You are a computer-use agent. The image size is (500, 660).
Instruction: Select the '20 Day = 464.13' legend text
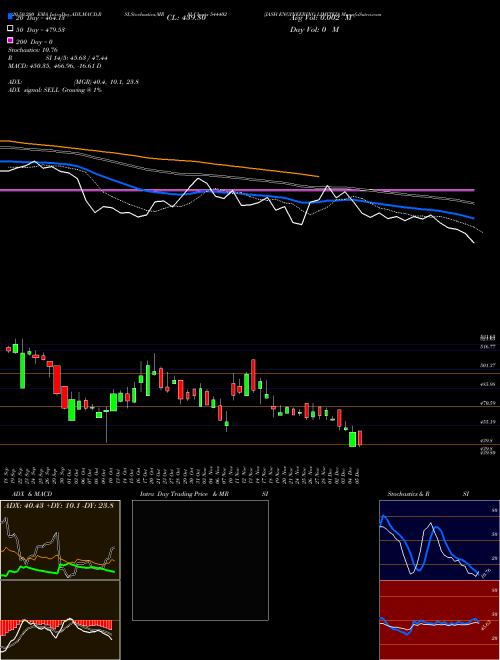click(x=40, y=18)
